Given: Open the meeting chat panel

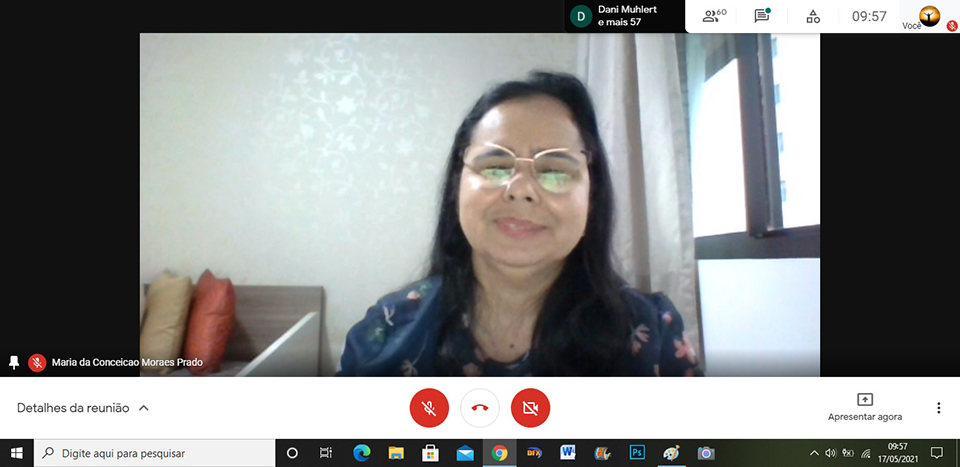Looking at the screenshot, I should 762,16.
